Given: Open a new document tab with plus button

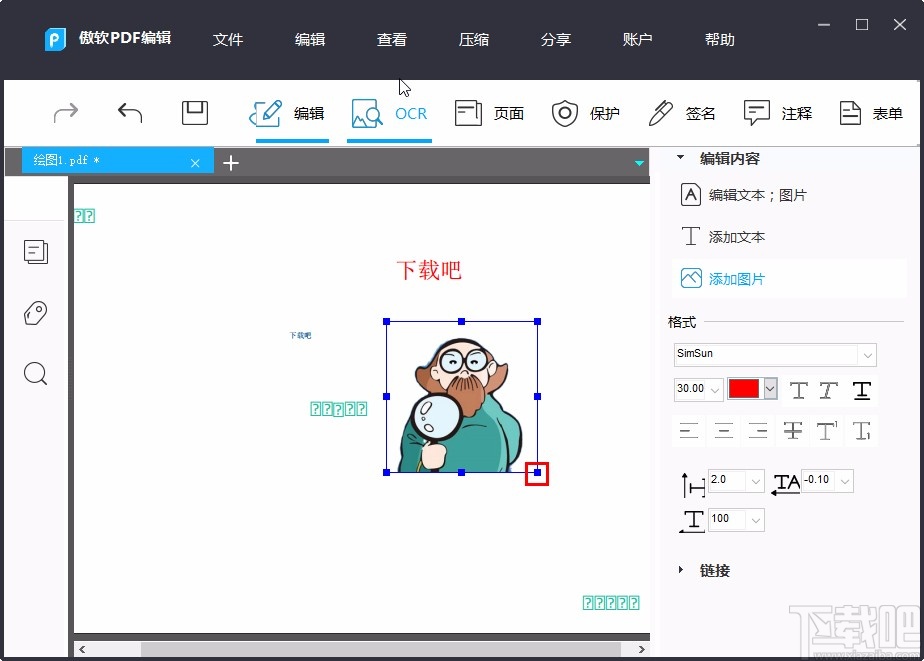Looking at the screenshot, I should coord(231,162).
